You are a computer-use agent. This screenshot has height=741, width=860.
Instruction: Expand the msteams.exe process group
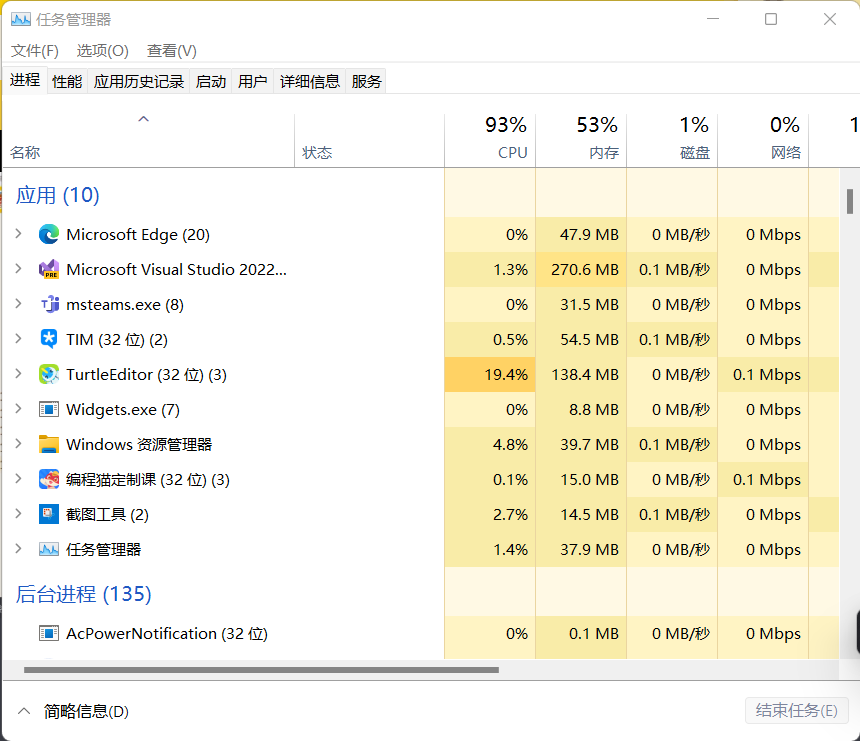coord(19,304)
